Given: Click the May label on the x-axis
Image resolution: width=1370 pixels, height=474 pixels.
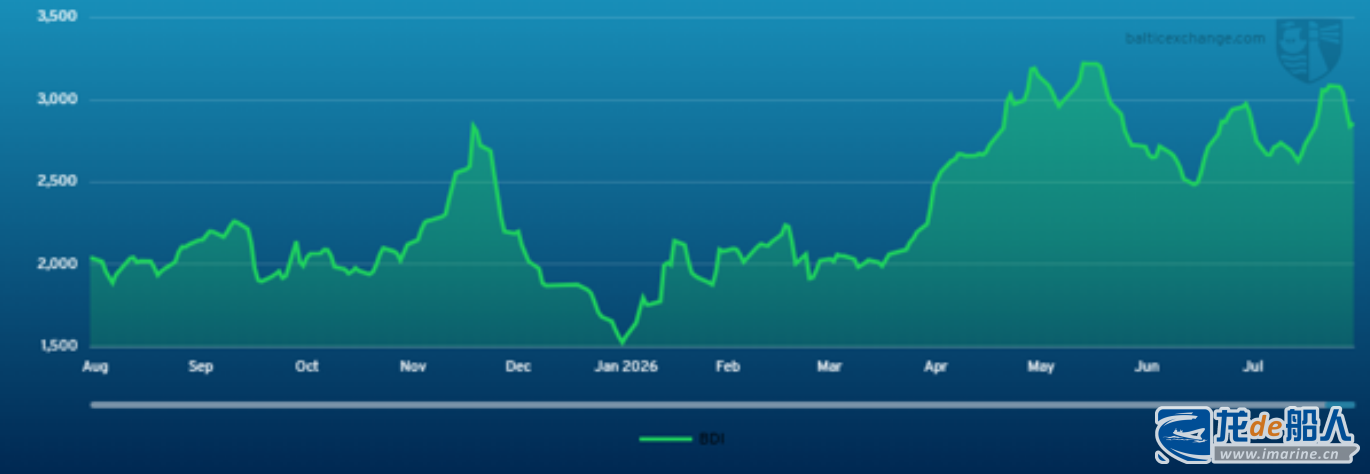Looking at the screenshot, I should pyautogui.click(x=1041, y=367).
